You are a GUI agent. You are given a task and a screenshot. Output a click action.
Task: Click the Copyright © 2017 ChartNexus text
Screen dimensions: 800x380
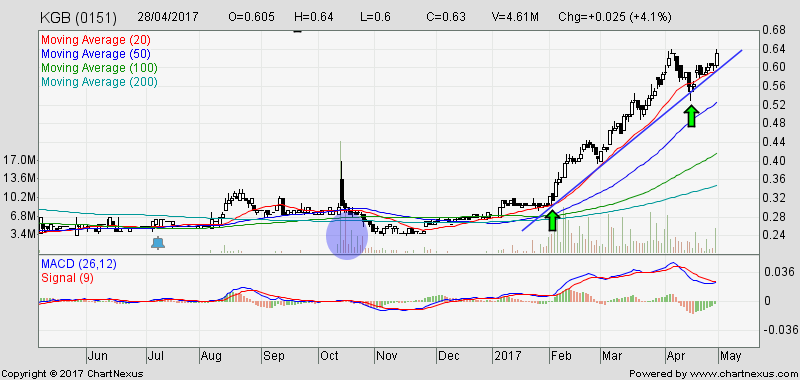click(73, 373)
